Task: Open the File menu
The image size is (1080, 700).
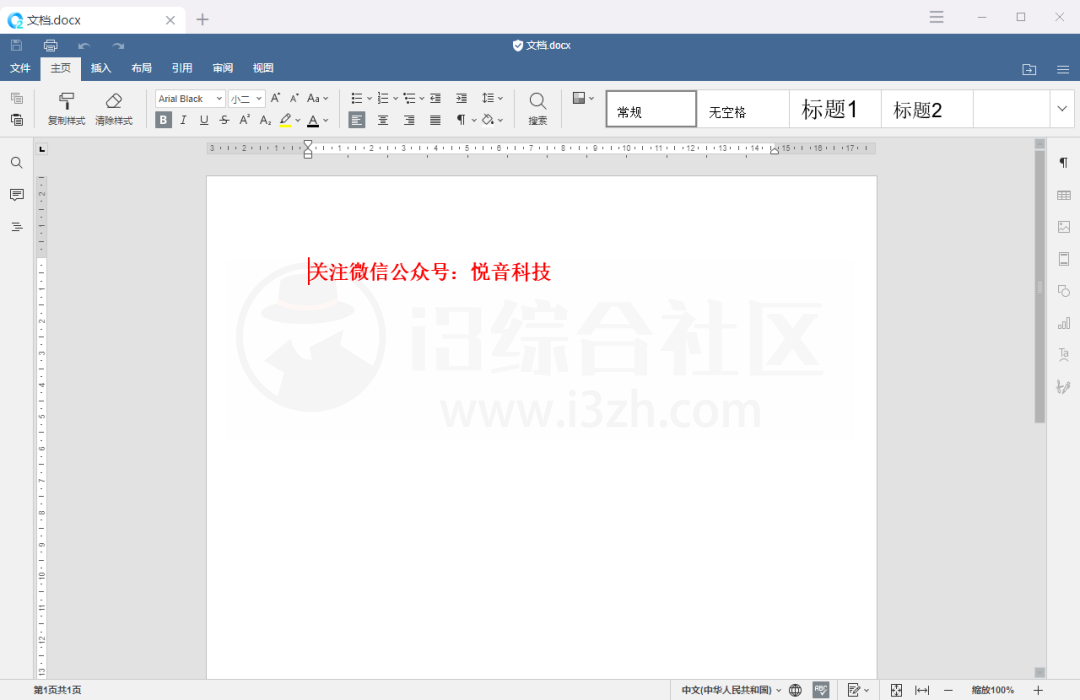Action: click(20, 68)
